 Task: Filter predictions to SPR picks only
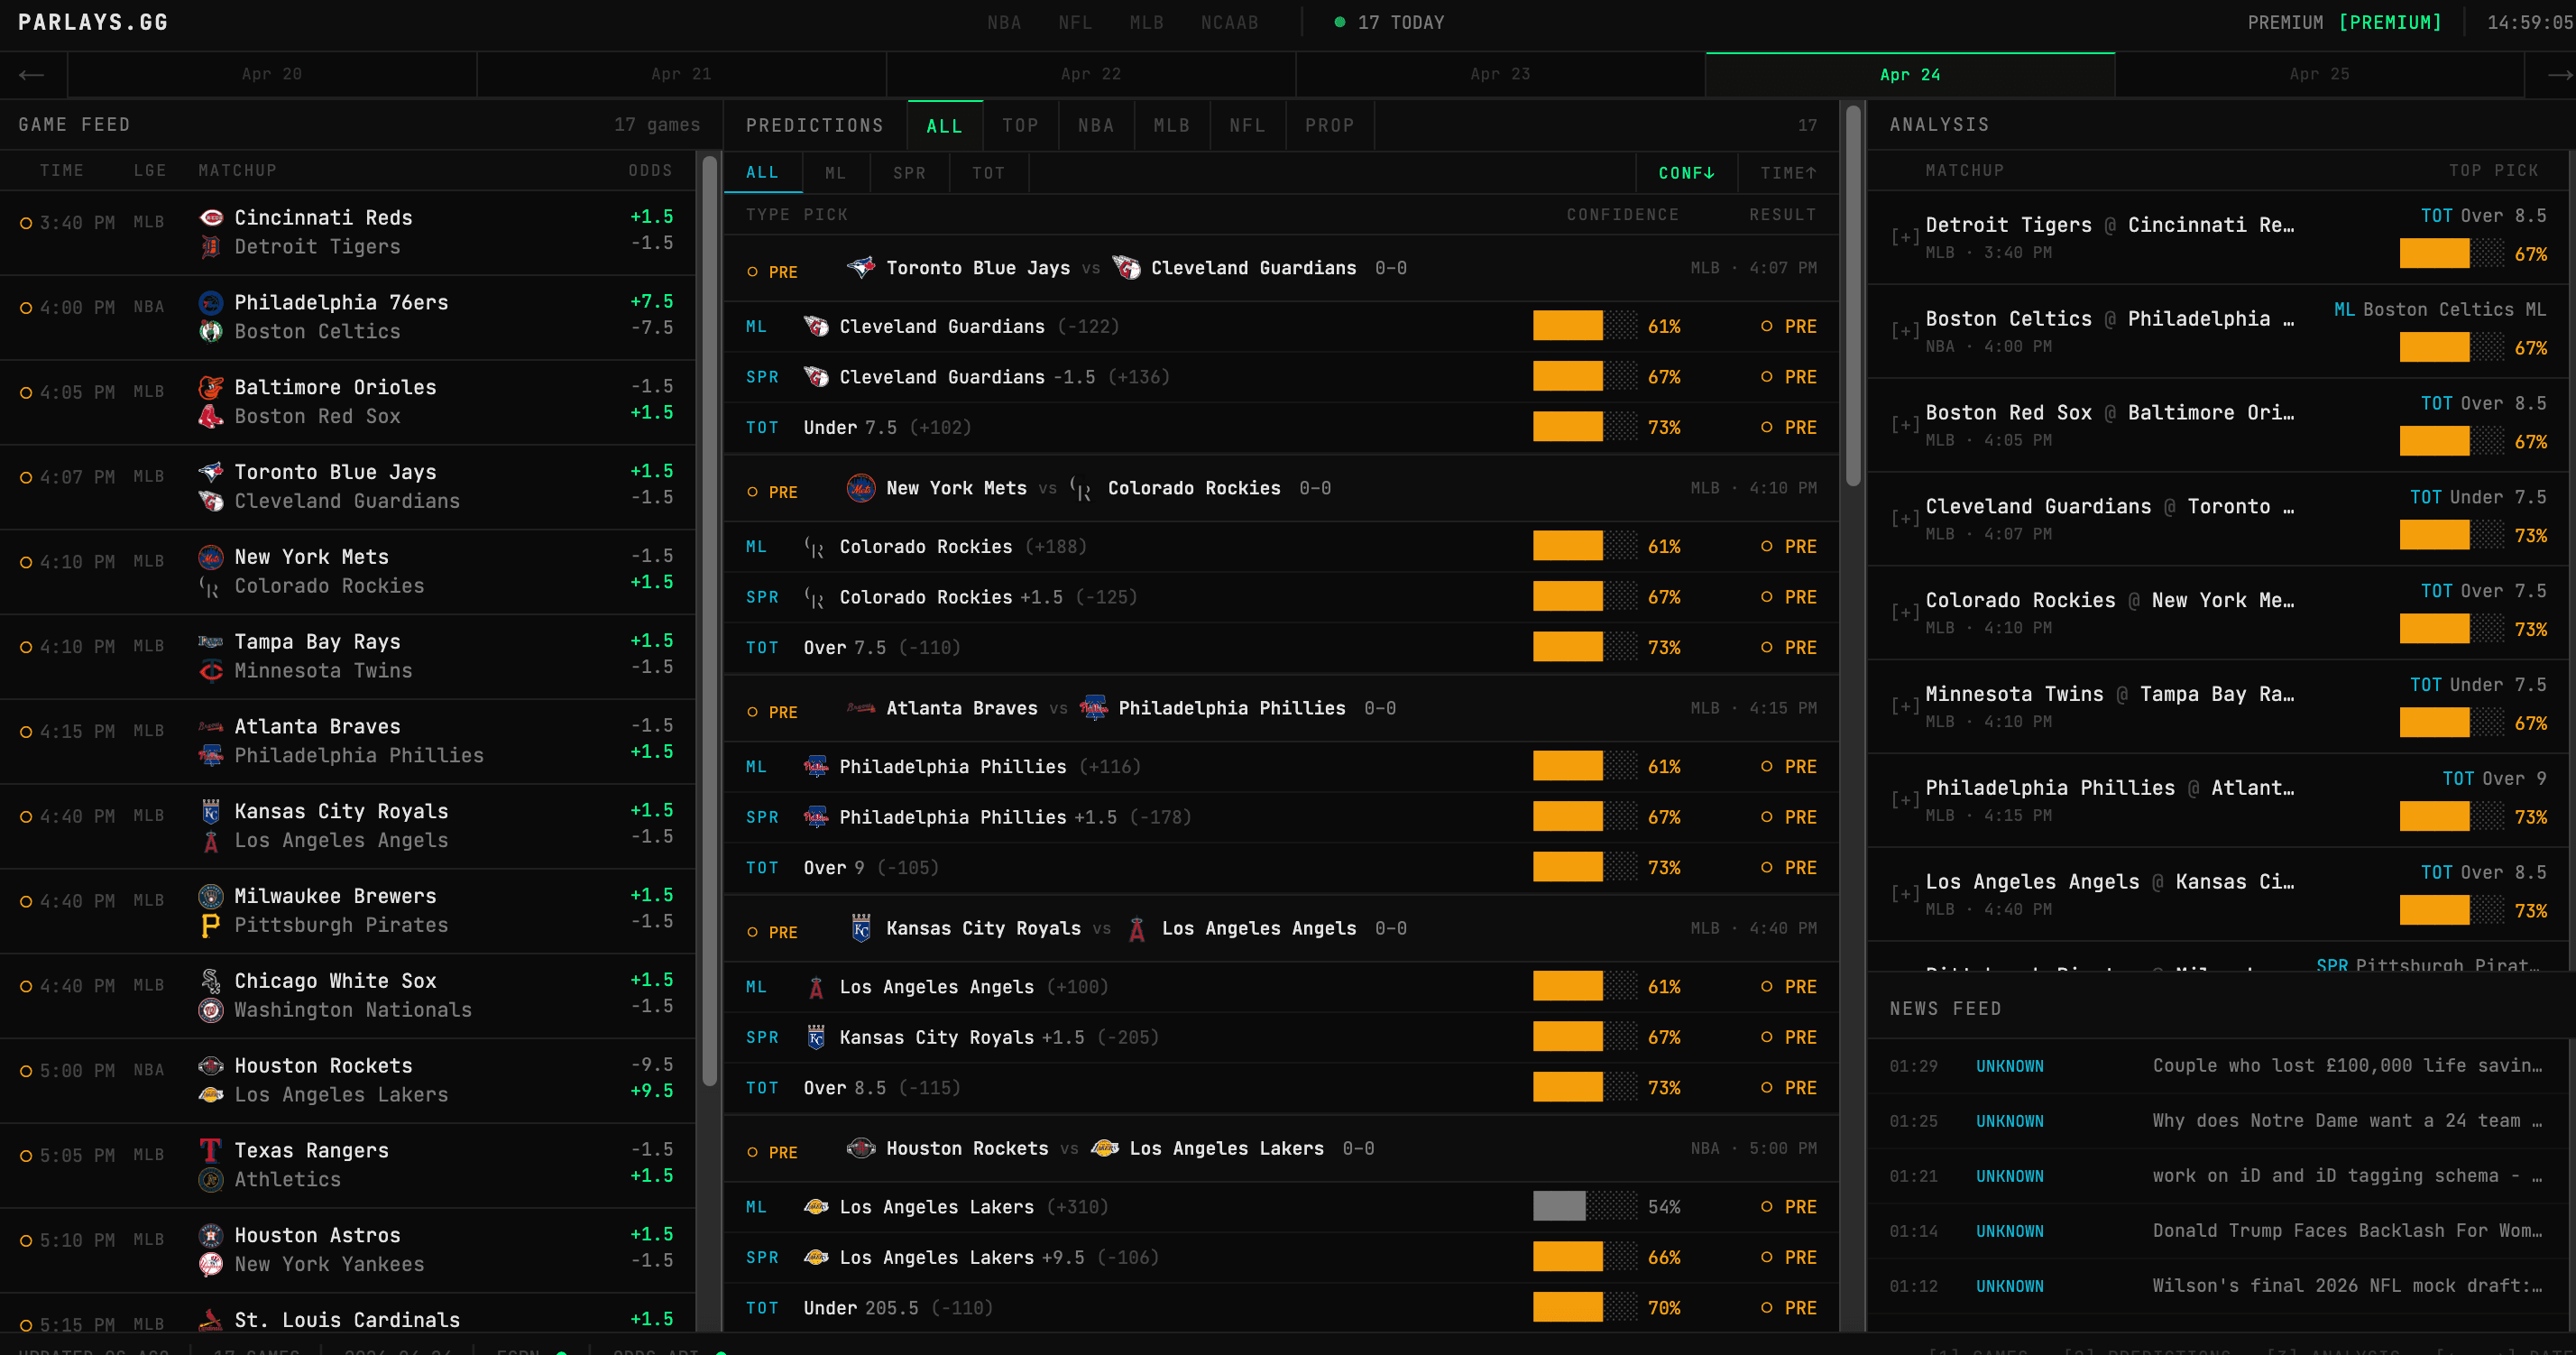[909, 173]
